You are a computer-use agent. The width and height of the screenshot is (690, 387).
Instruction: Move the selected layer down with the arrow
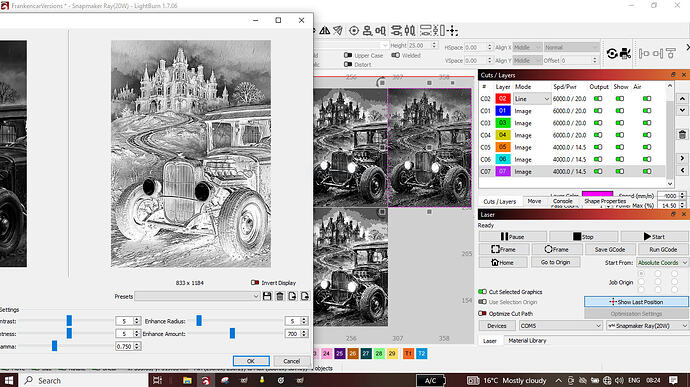tap(682, 110)
